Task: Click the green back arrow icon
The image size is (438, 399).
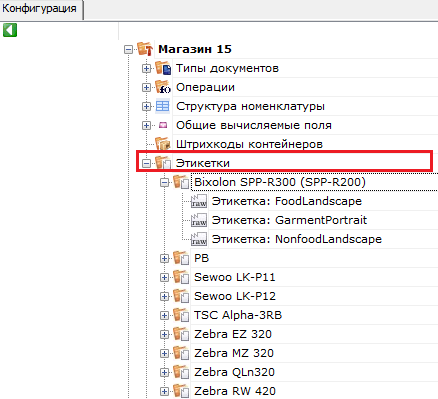Action: pos(10,30)
